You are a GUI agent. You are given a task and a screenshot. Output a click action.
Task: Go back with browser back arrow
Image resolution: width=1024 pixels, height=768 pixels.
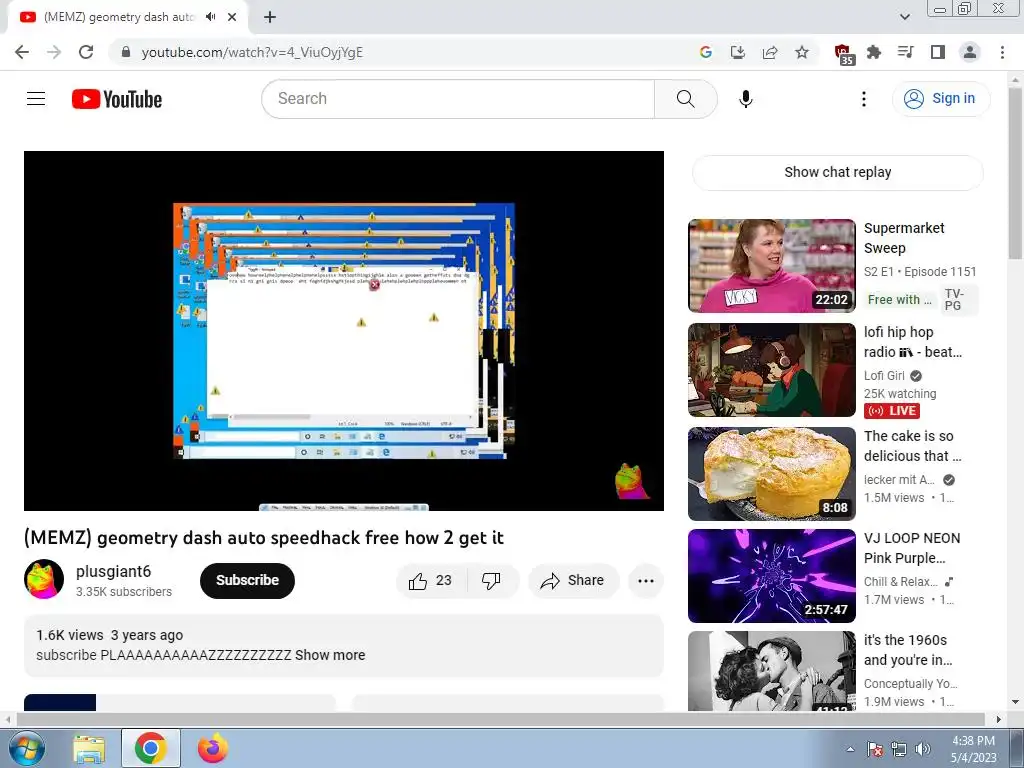[22, 52]
